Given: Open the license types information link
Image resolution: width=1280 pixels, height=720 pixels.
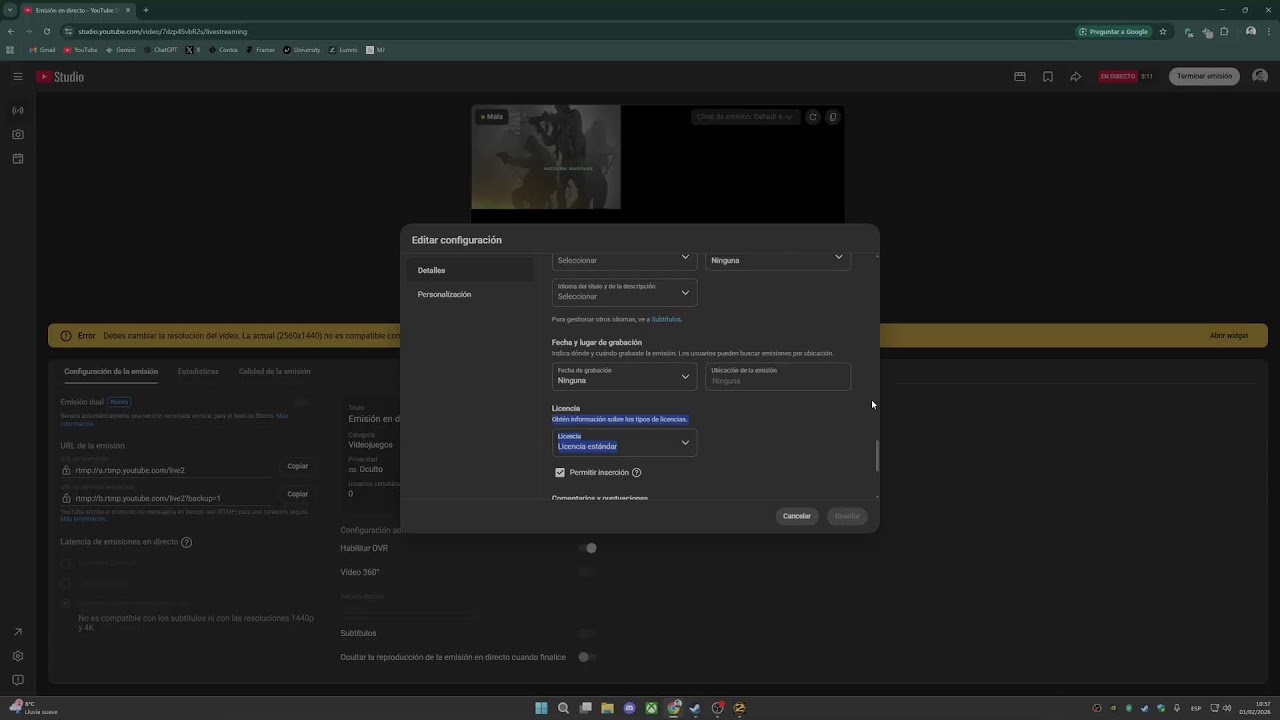Looking at the screenshot, I should (620, 419).
